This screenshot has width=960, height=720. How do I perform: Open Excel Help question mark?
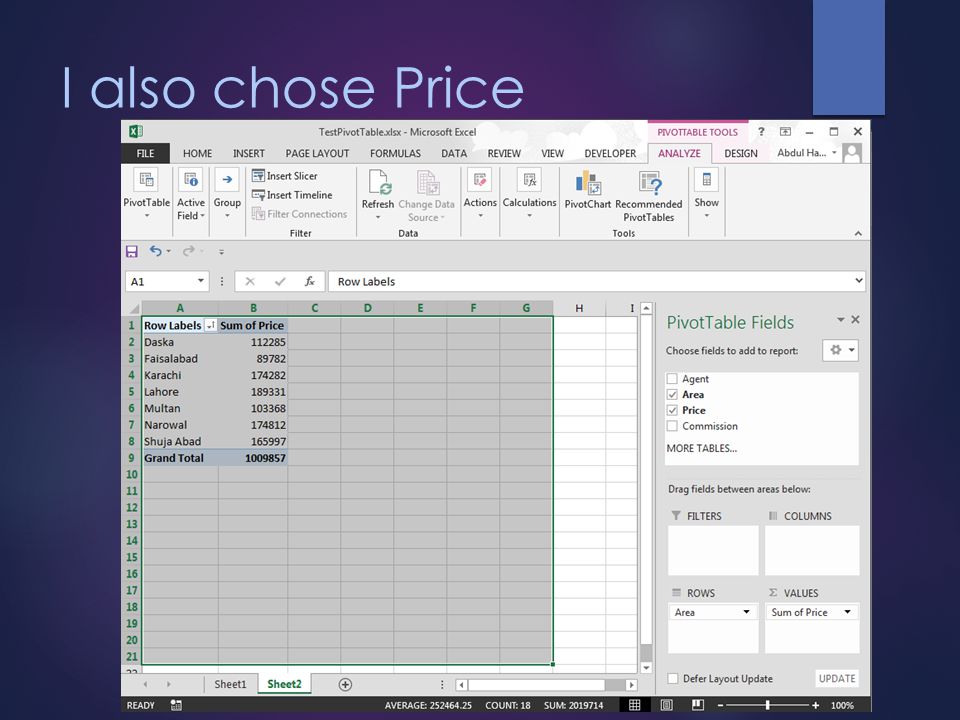click(x=761, y=132)
